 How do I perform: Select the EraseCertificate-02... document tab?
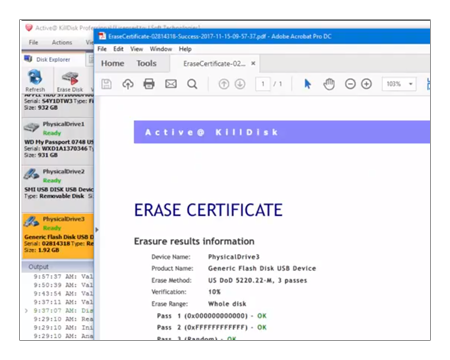coord(214,64)
